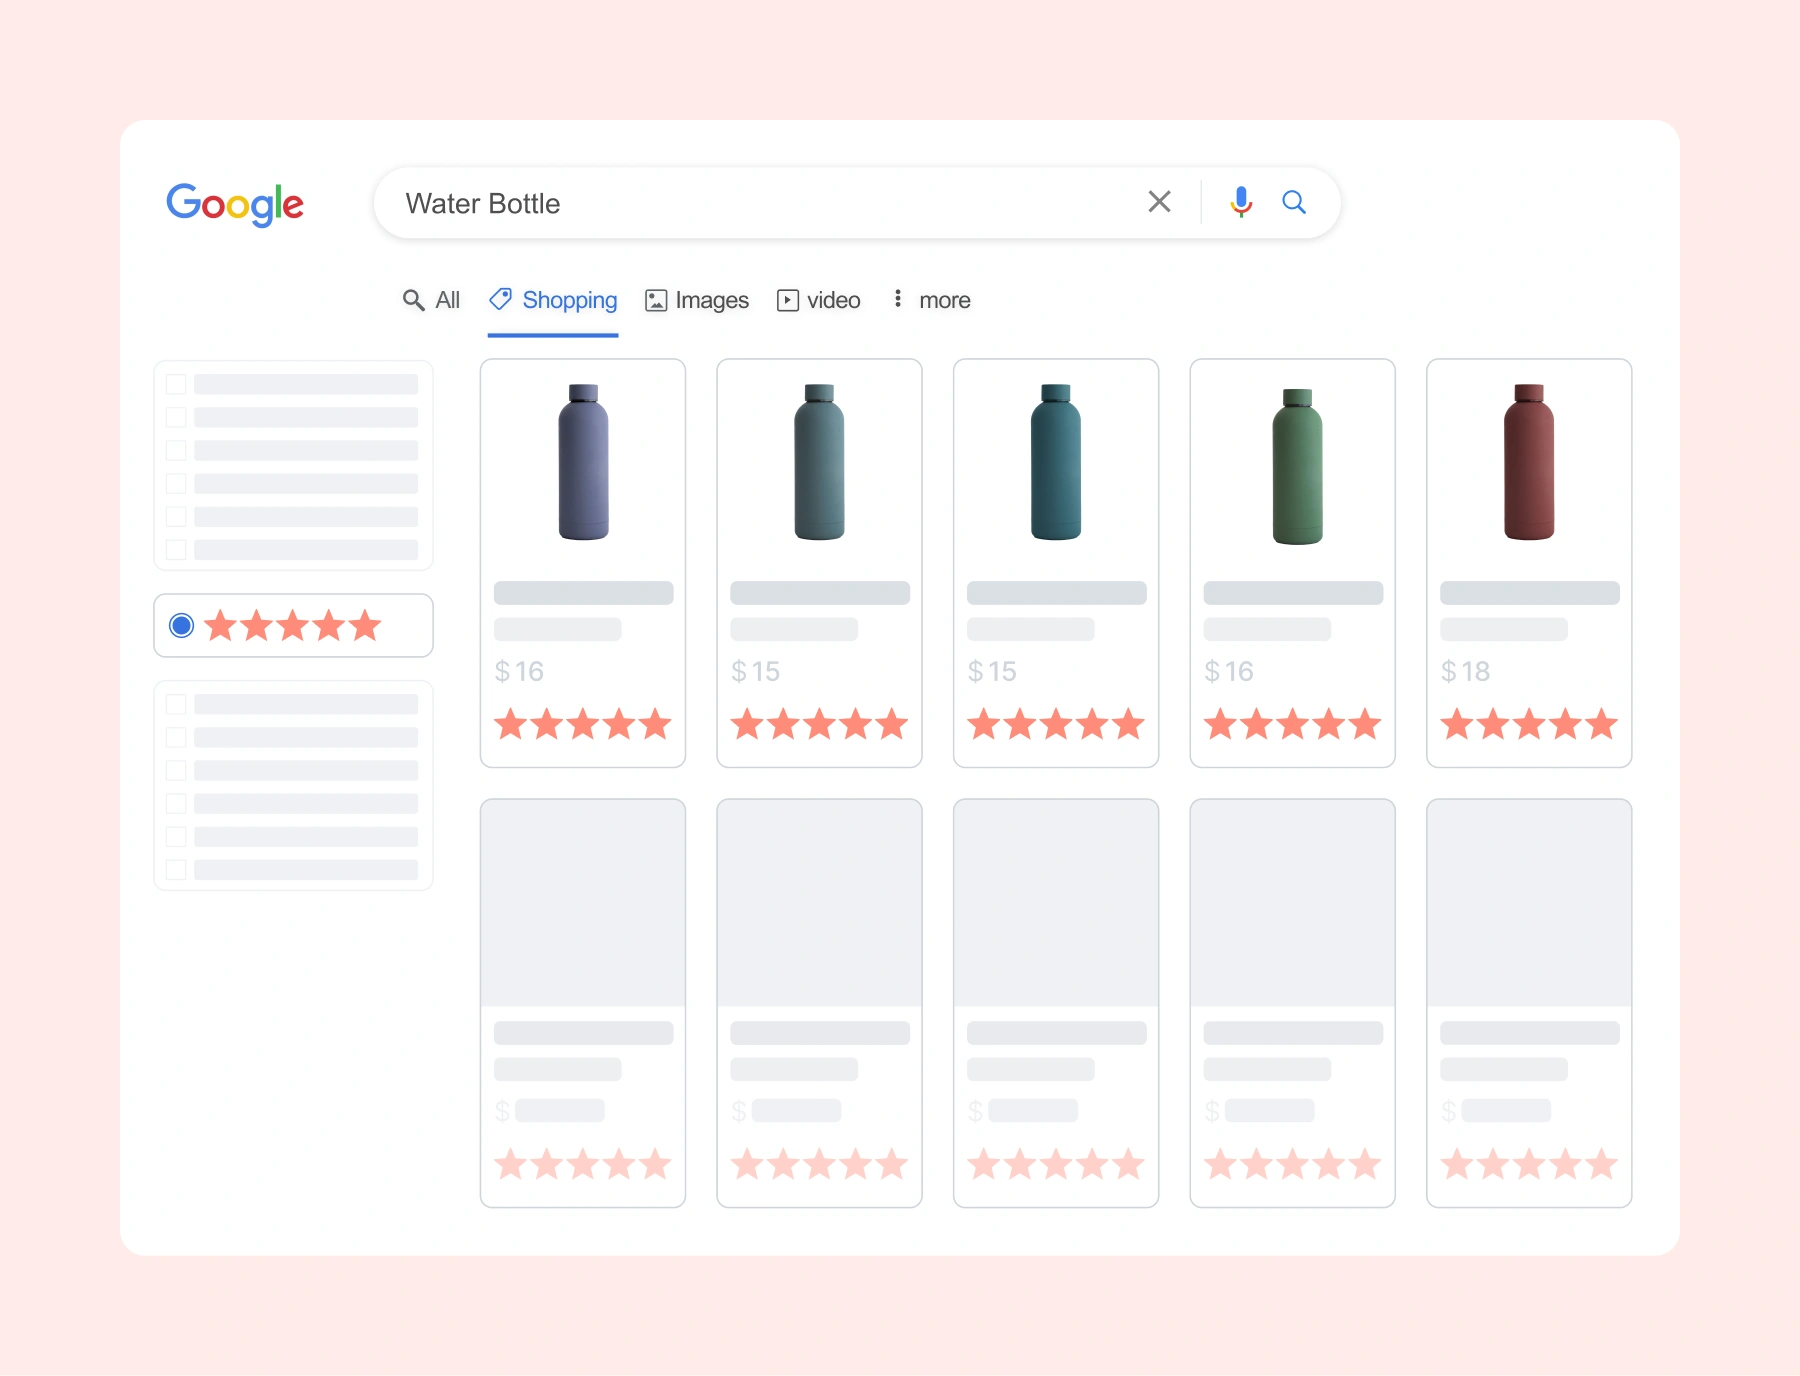The image size is (1800, 1376).
Task: Click the Water Bottle search field
Action: [x=760, y=203]
